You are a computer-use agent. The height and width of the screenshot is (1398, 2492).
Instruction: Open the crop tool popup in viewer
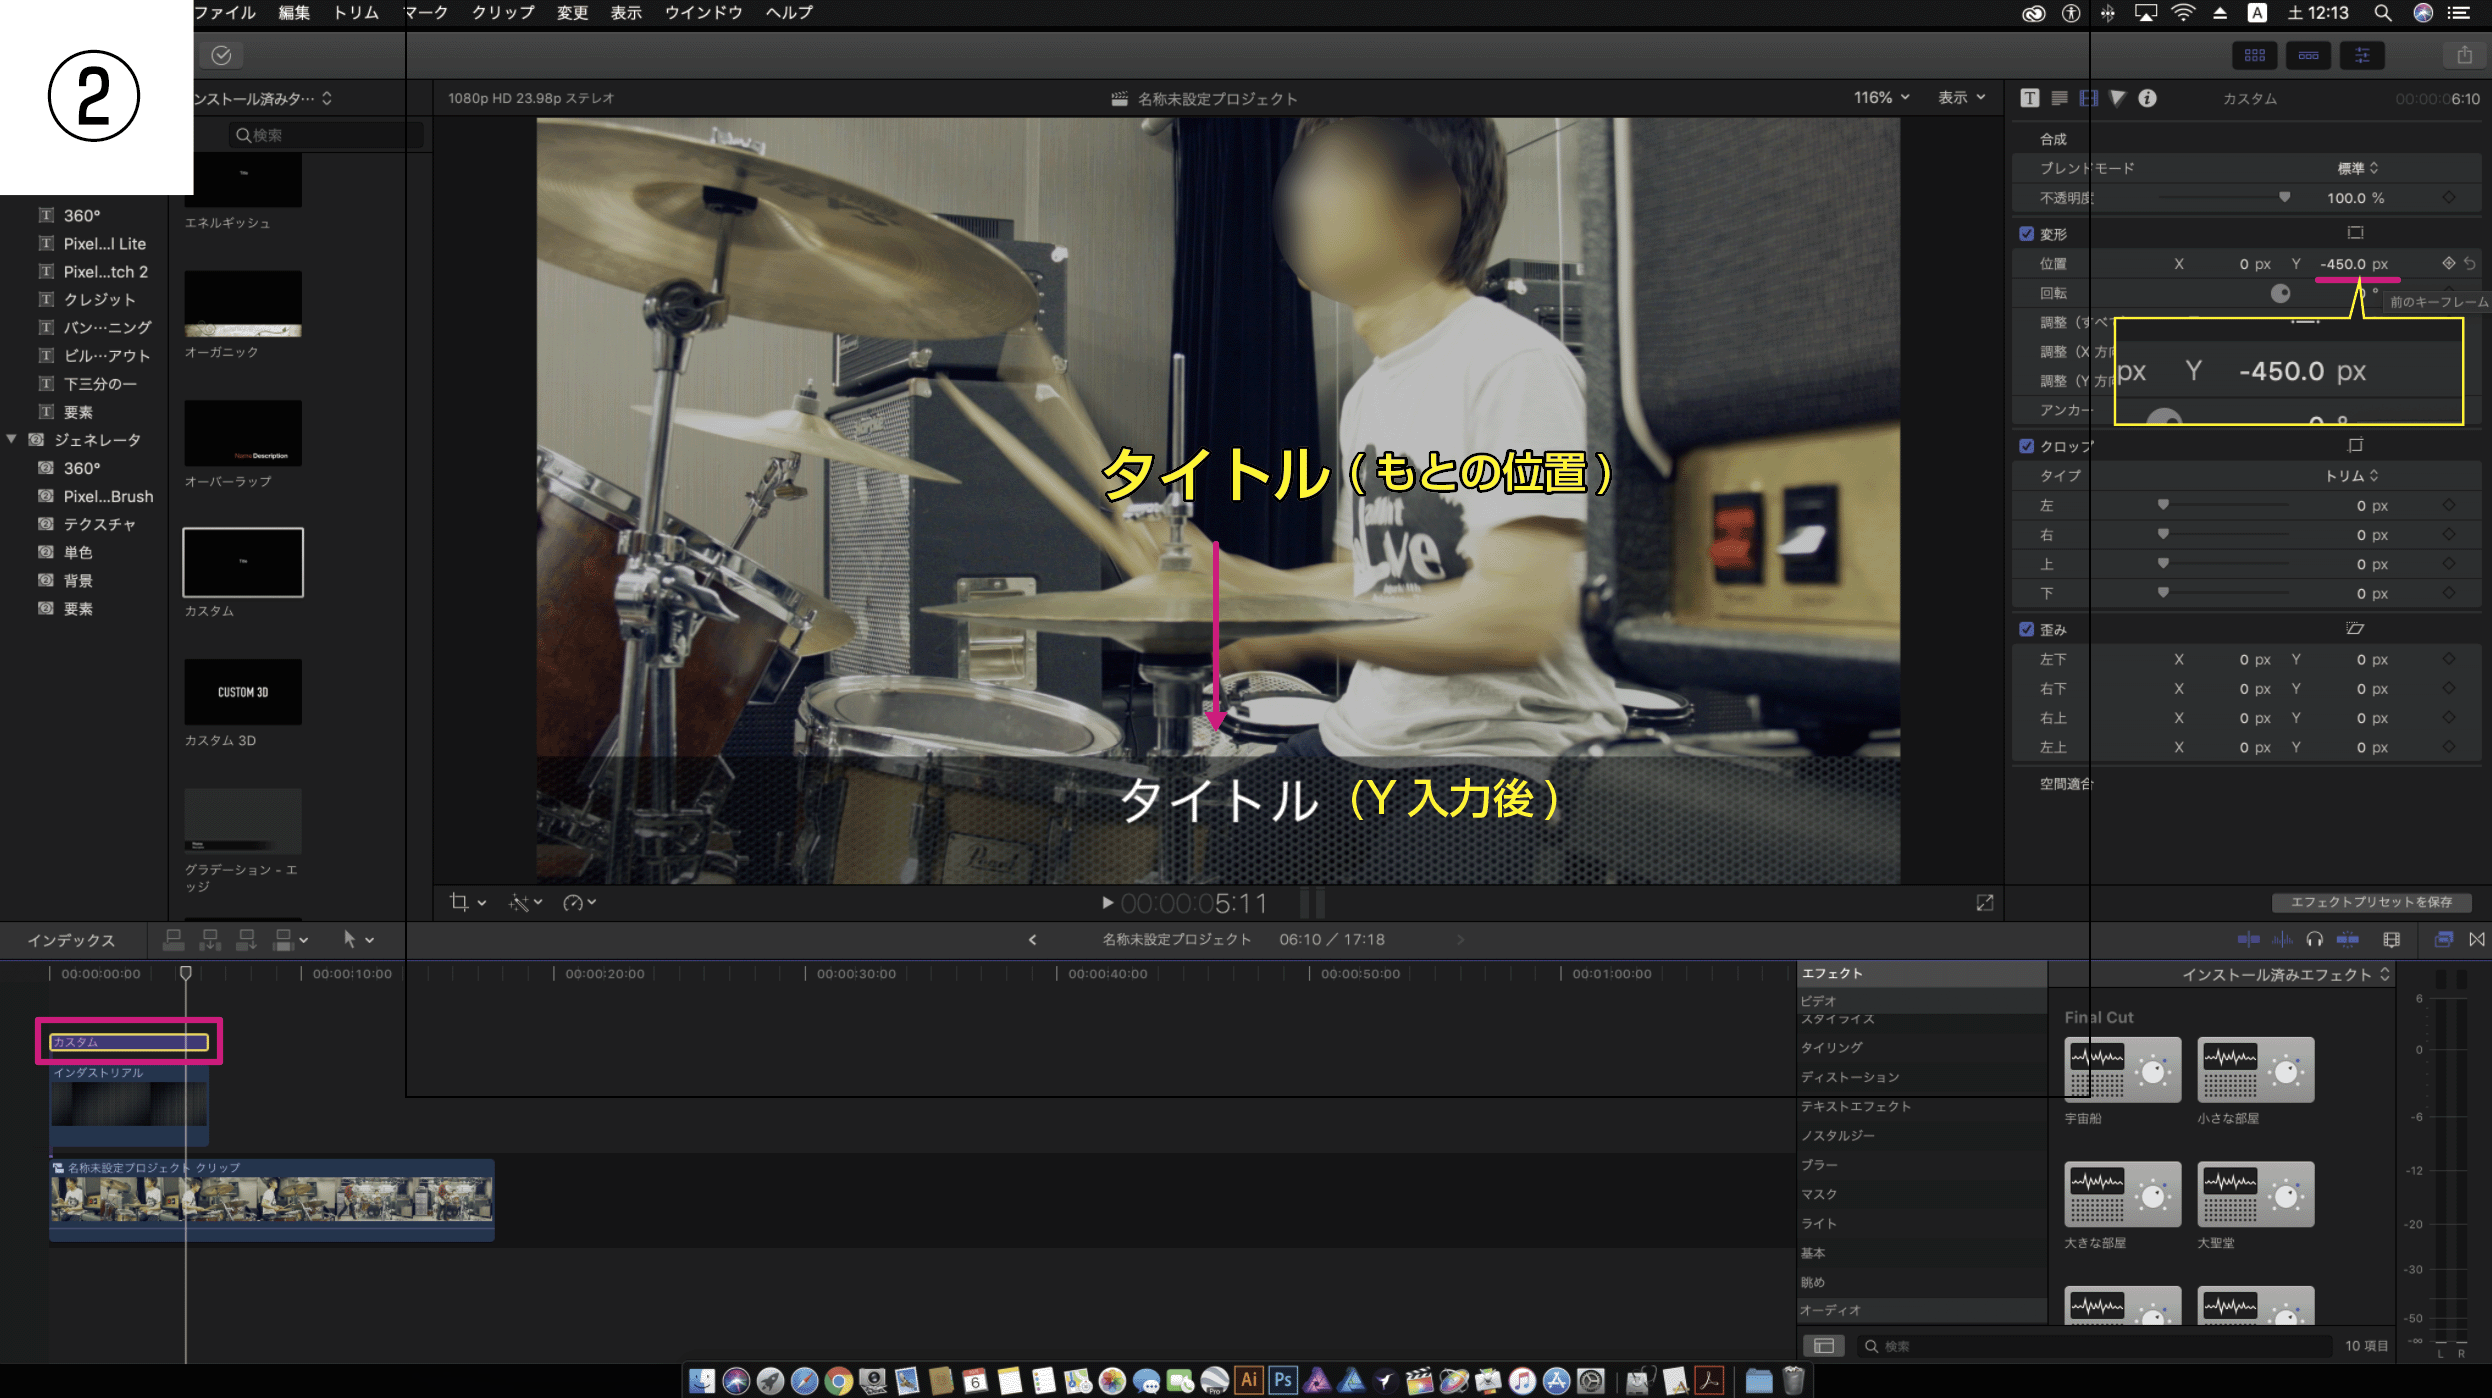466,902
